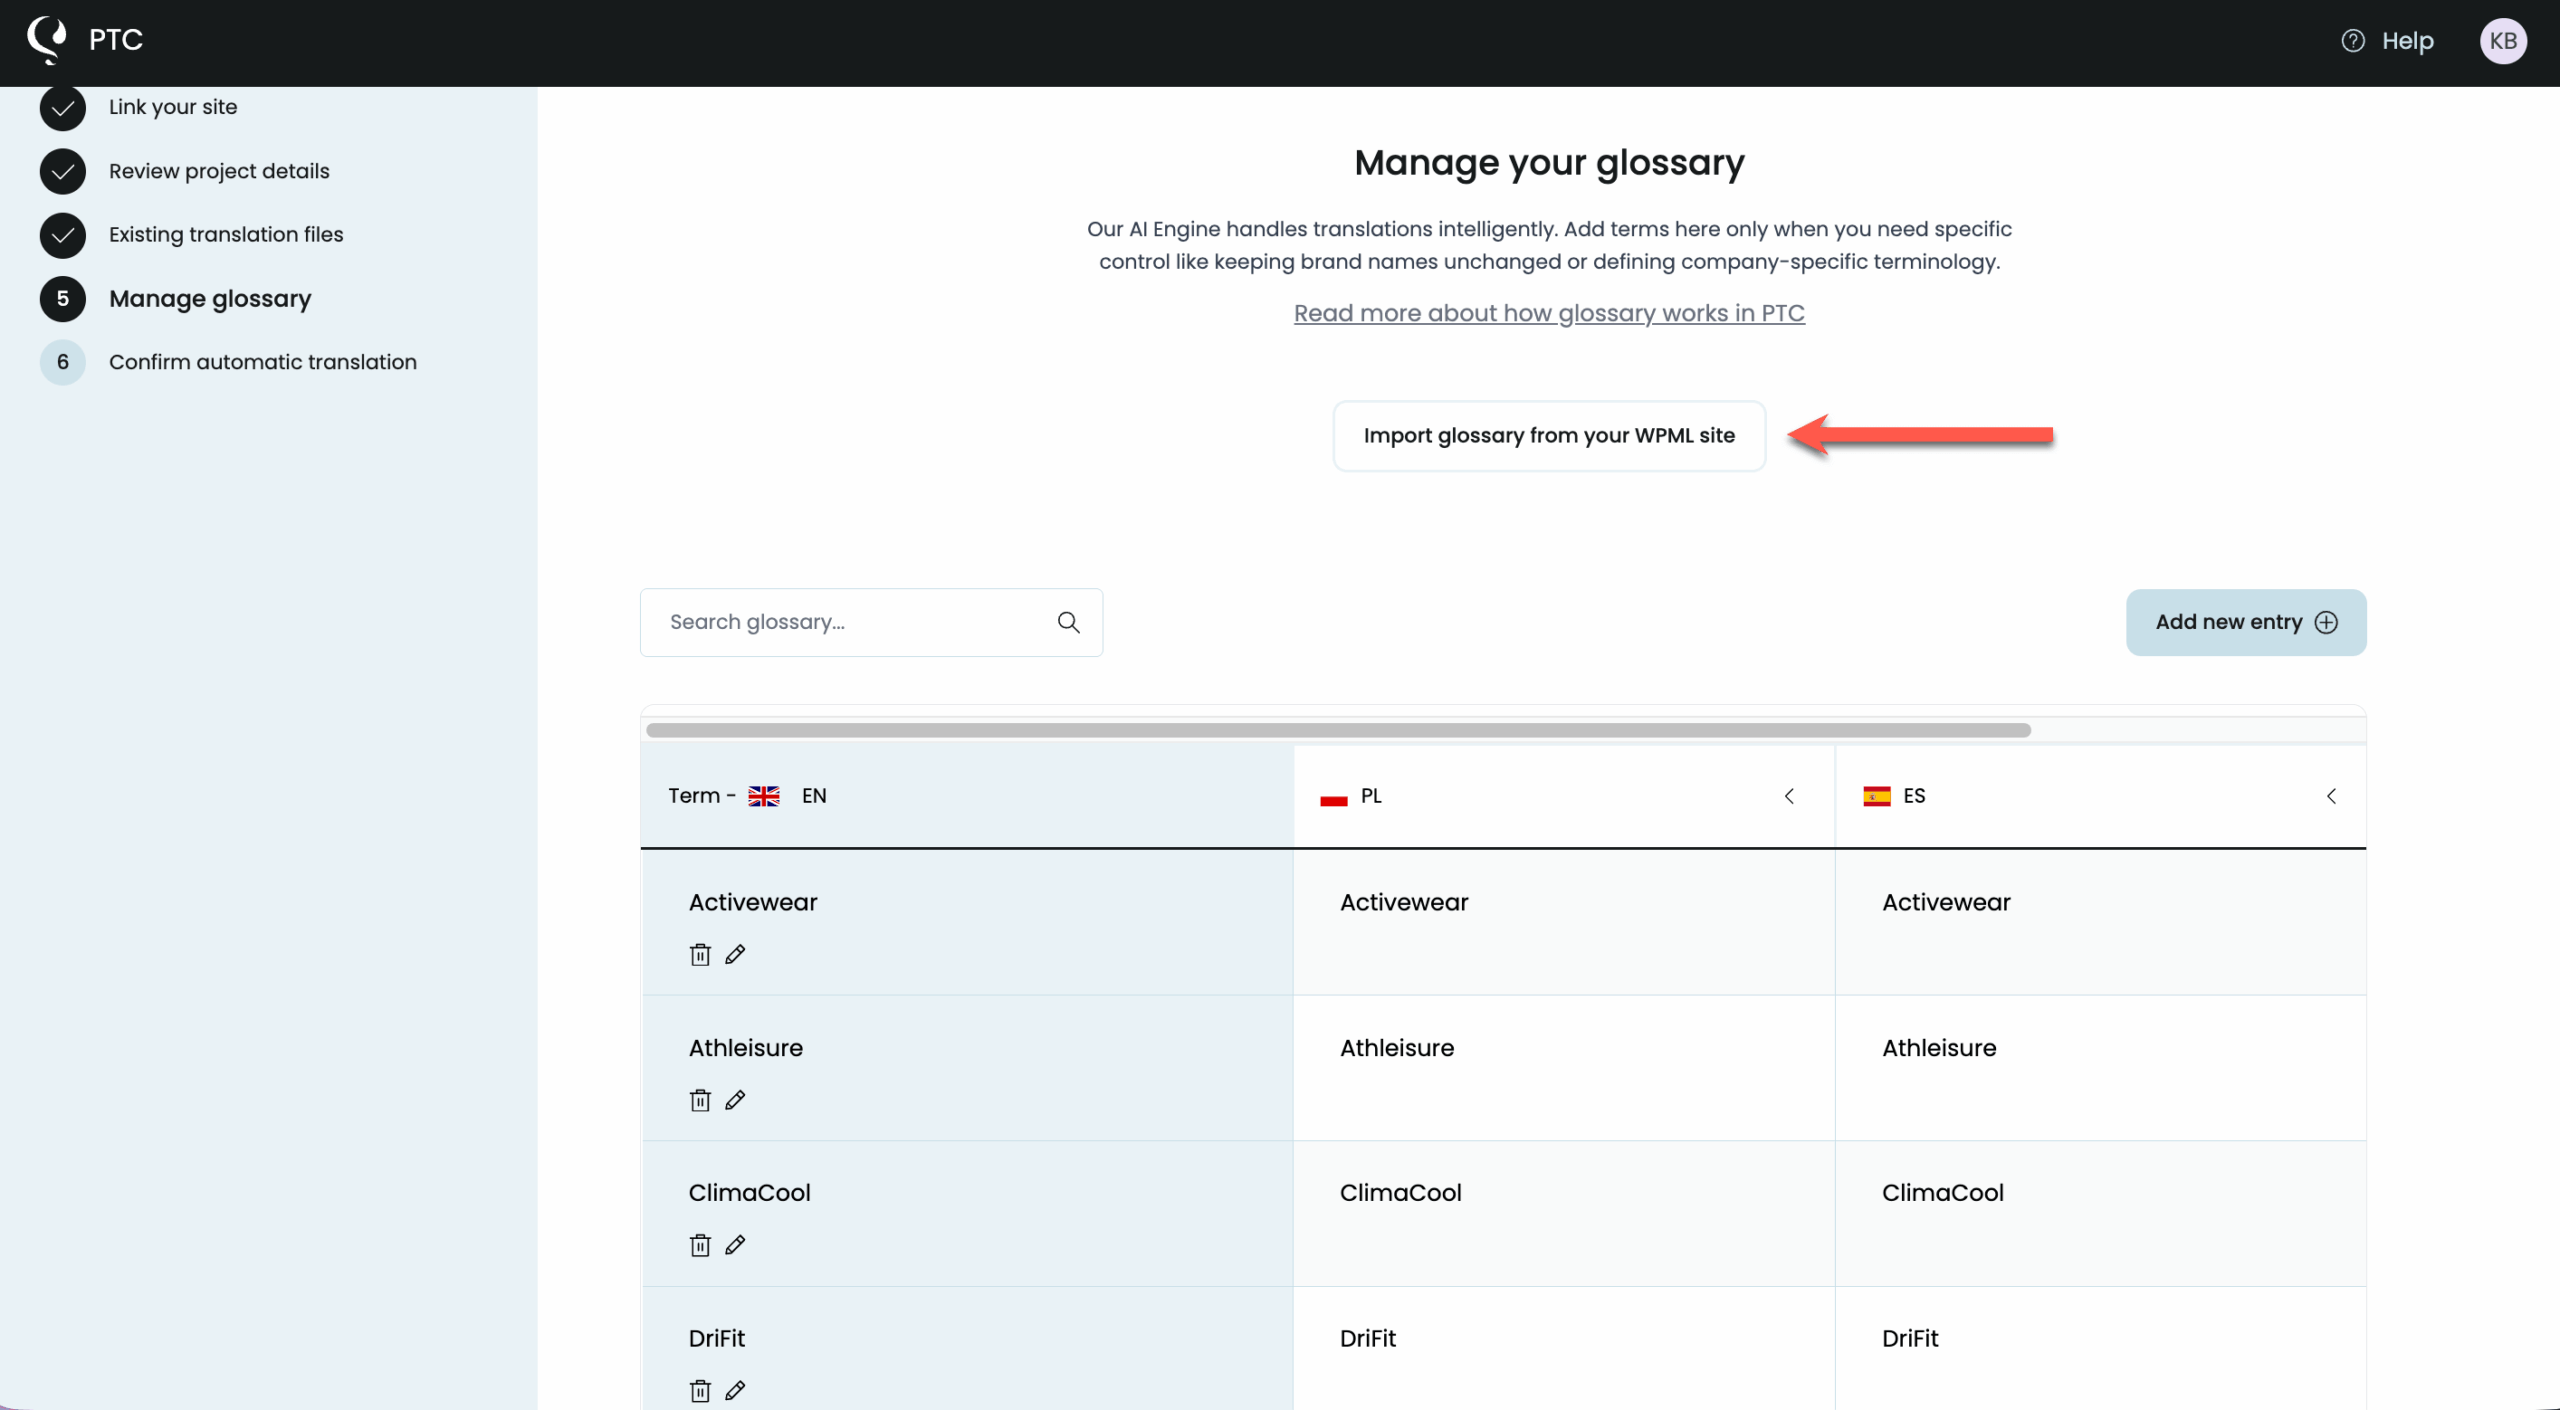2560x1410 pixels.
Task: Select the Confirm automatic translation step
Action: (262, 361)
